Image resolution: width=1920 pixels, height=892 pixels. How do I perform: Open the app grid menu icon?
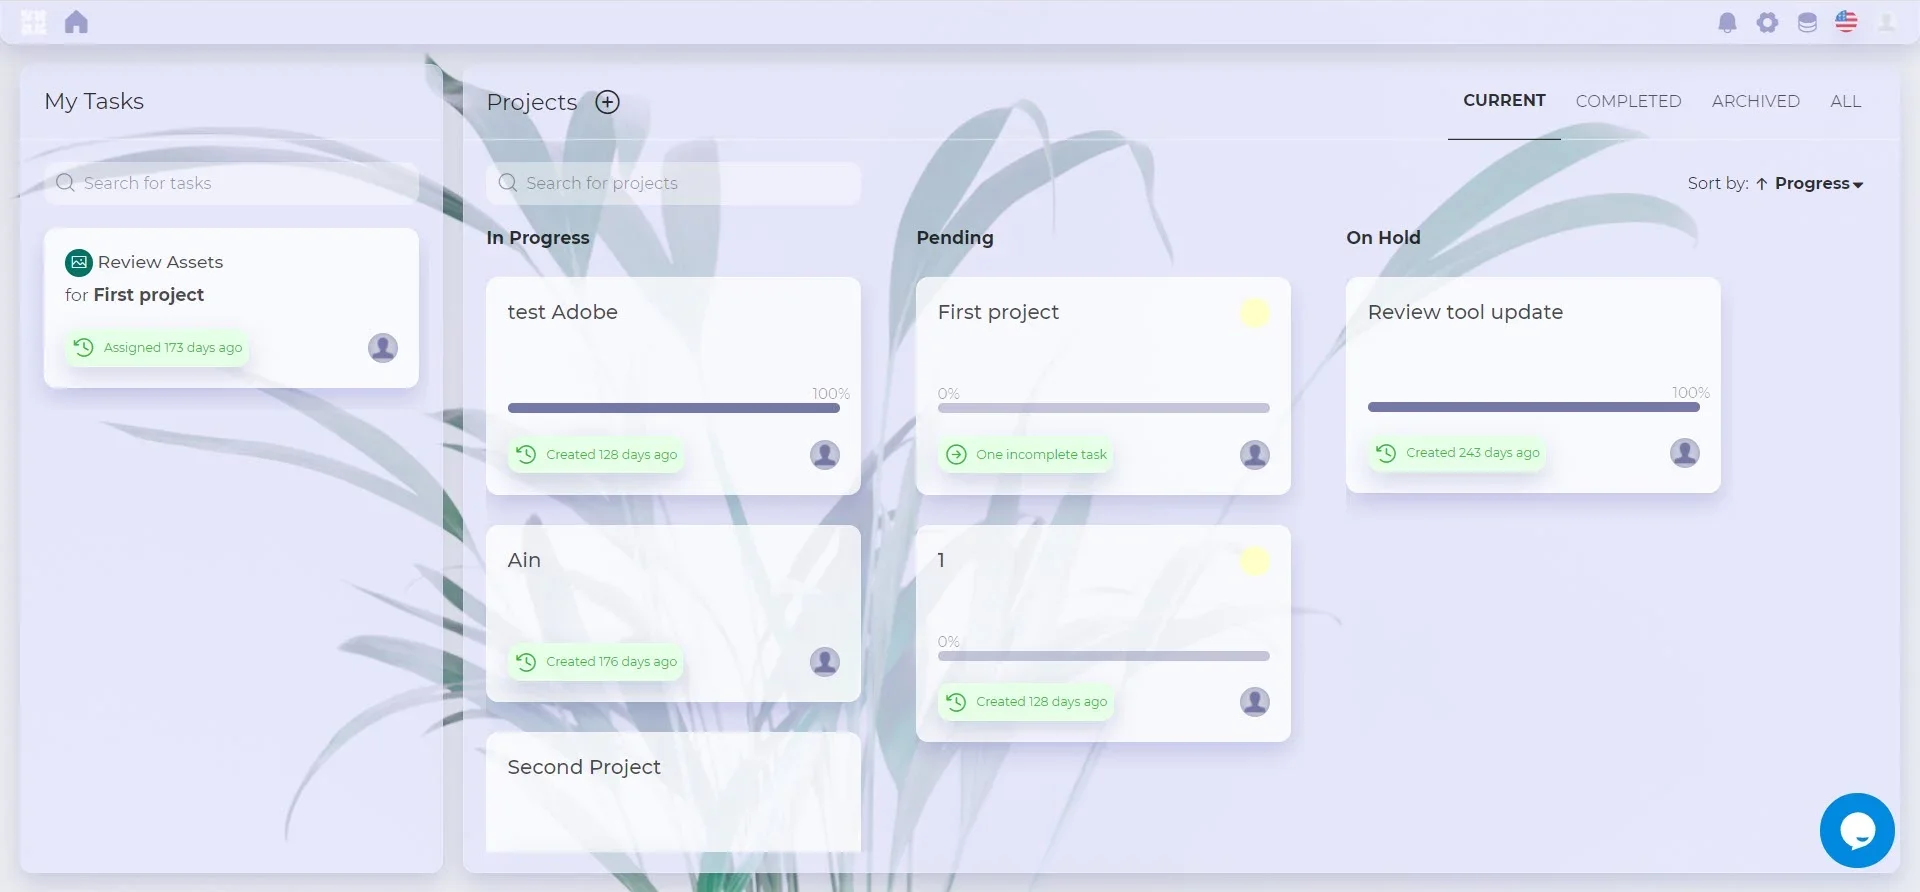34,22
